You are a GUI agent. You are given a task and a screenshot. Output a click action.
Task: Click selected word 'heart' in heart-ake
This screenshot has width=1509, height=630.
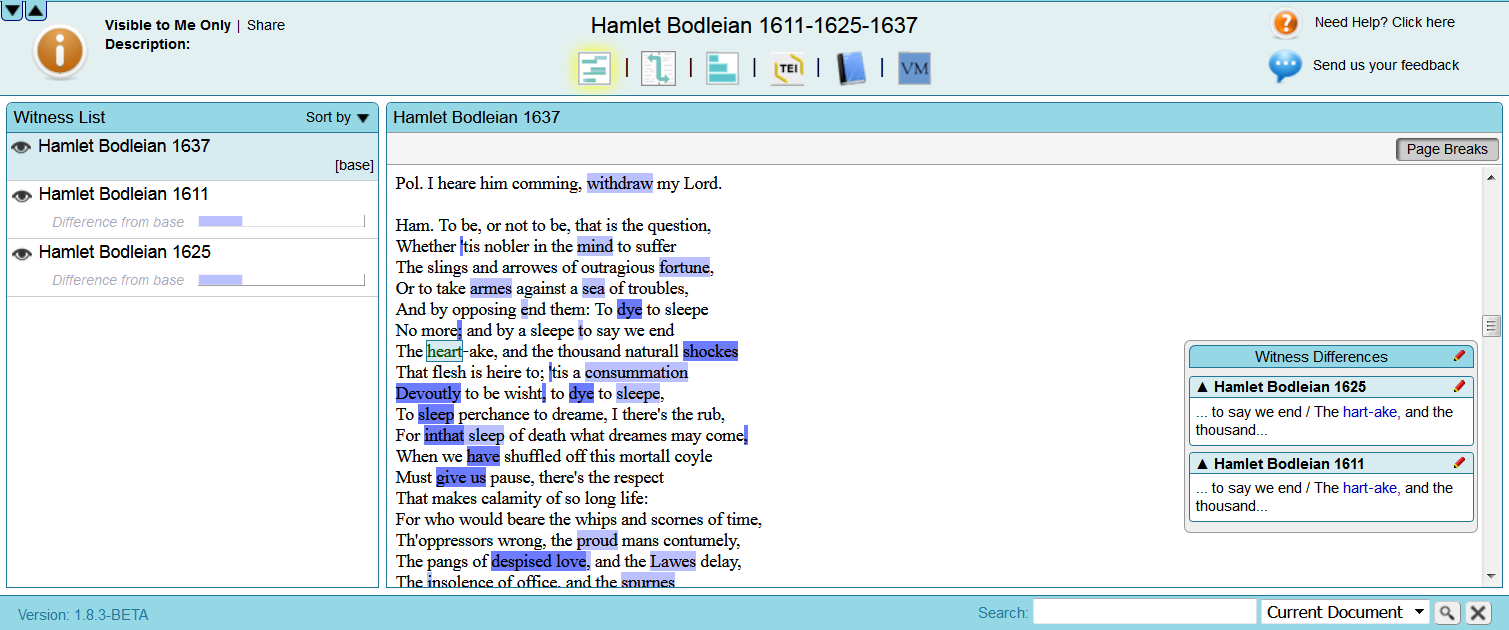444,351
